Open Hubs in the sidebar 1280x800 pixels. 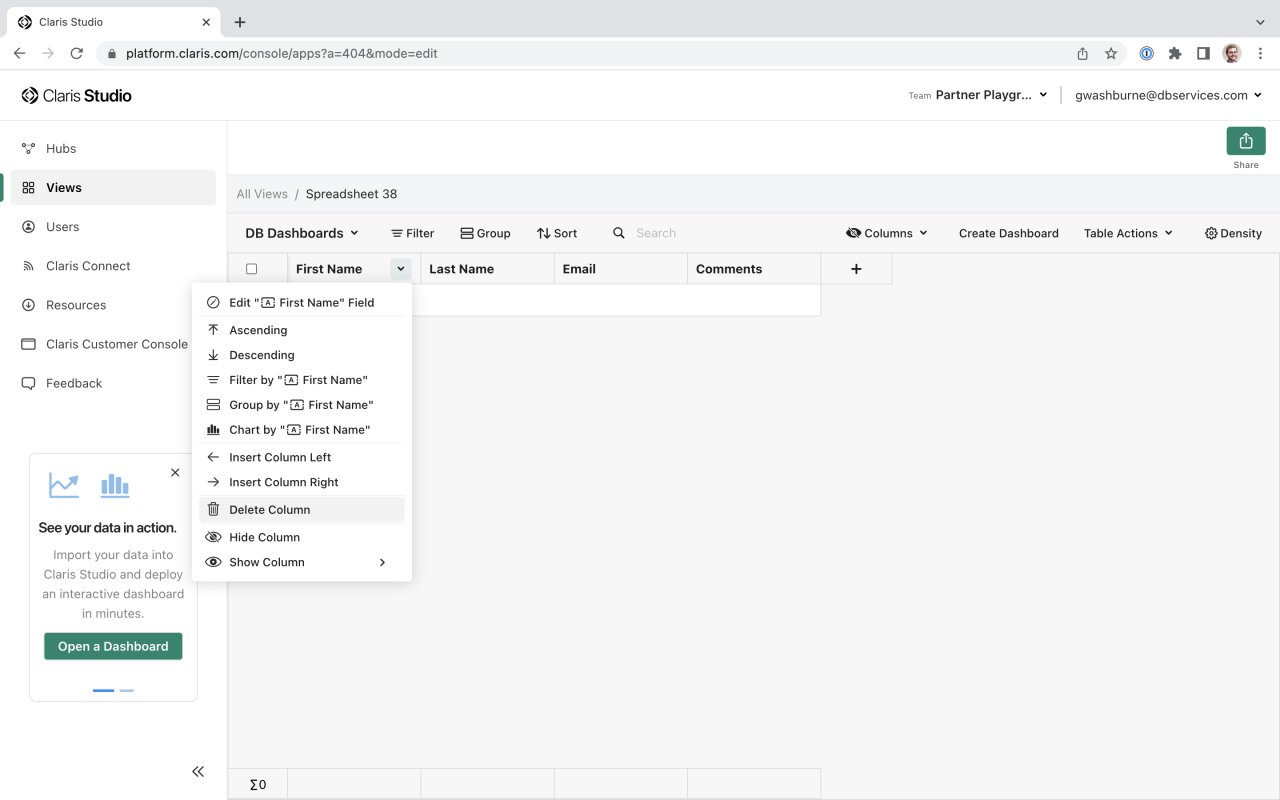click(113, 148)
